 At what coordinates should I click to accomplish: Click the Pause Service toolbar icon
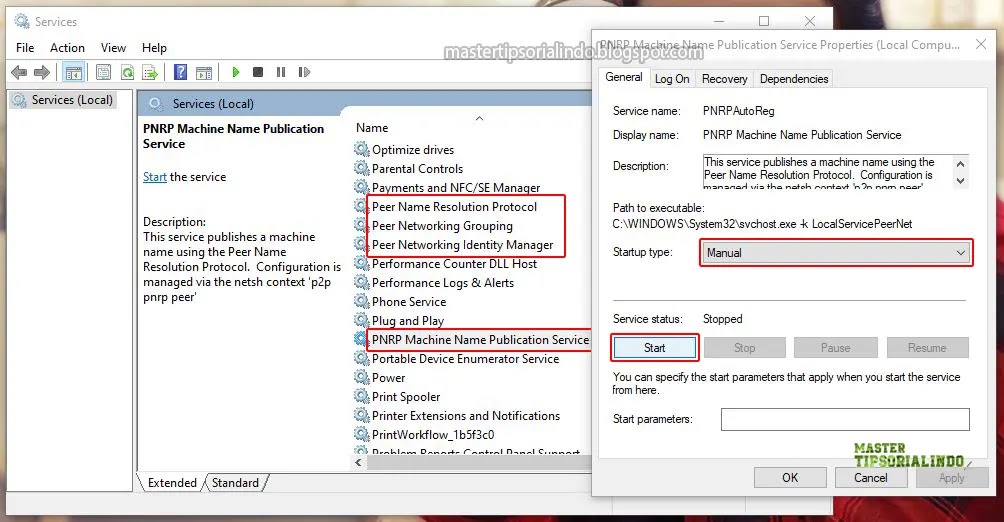[x=280, y=72]
